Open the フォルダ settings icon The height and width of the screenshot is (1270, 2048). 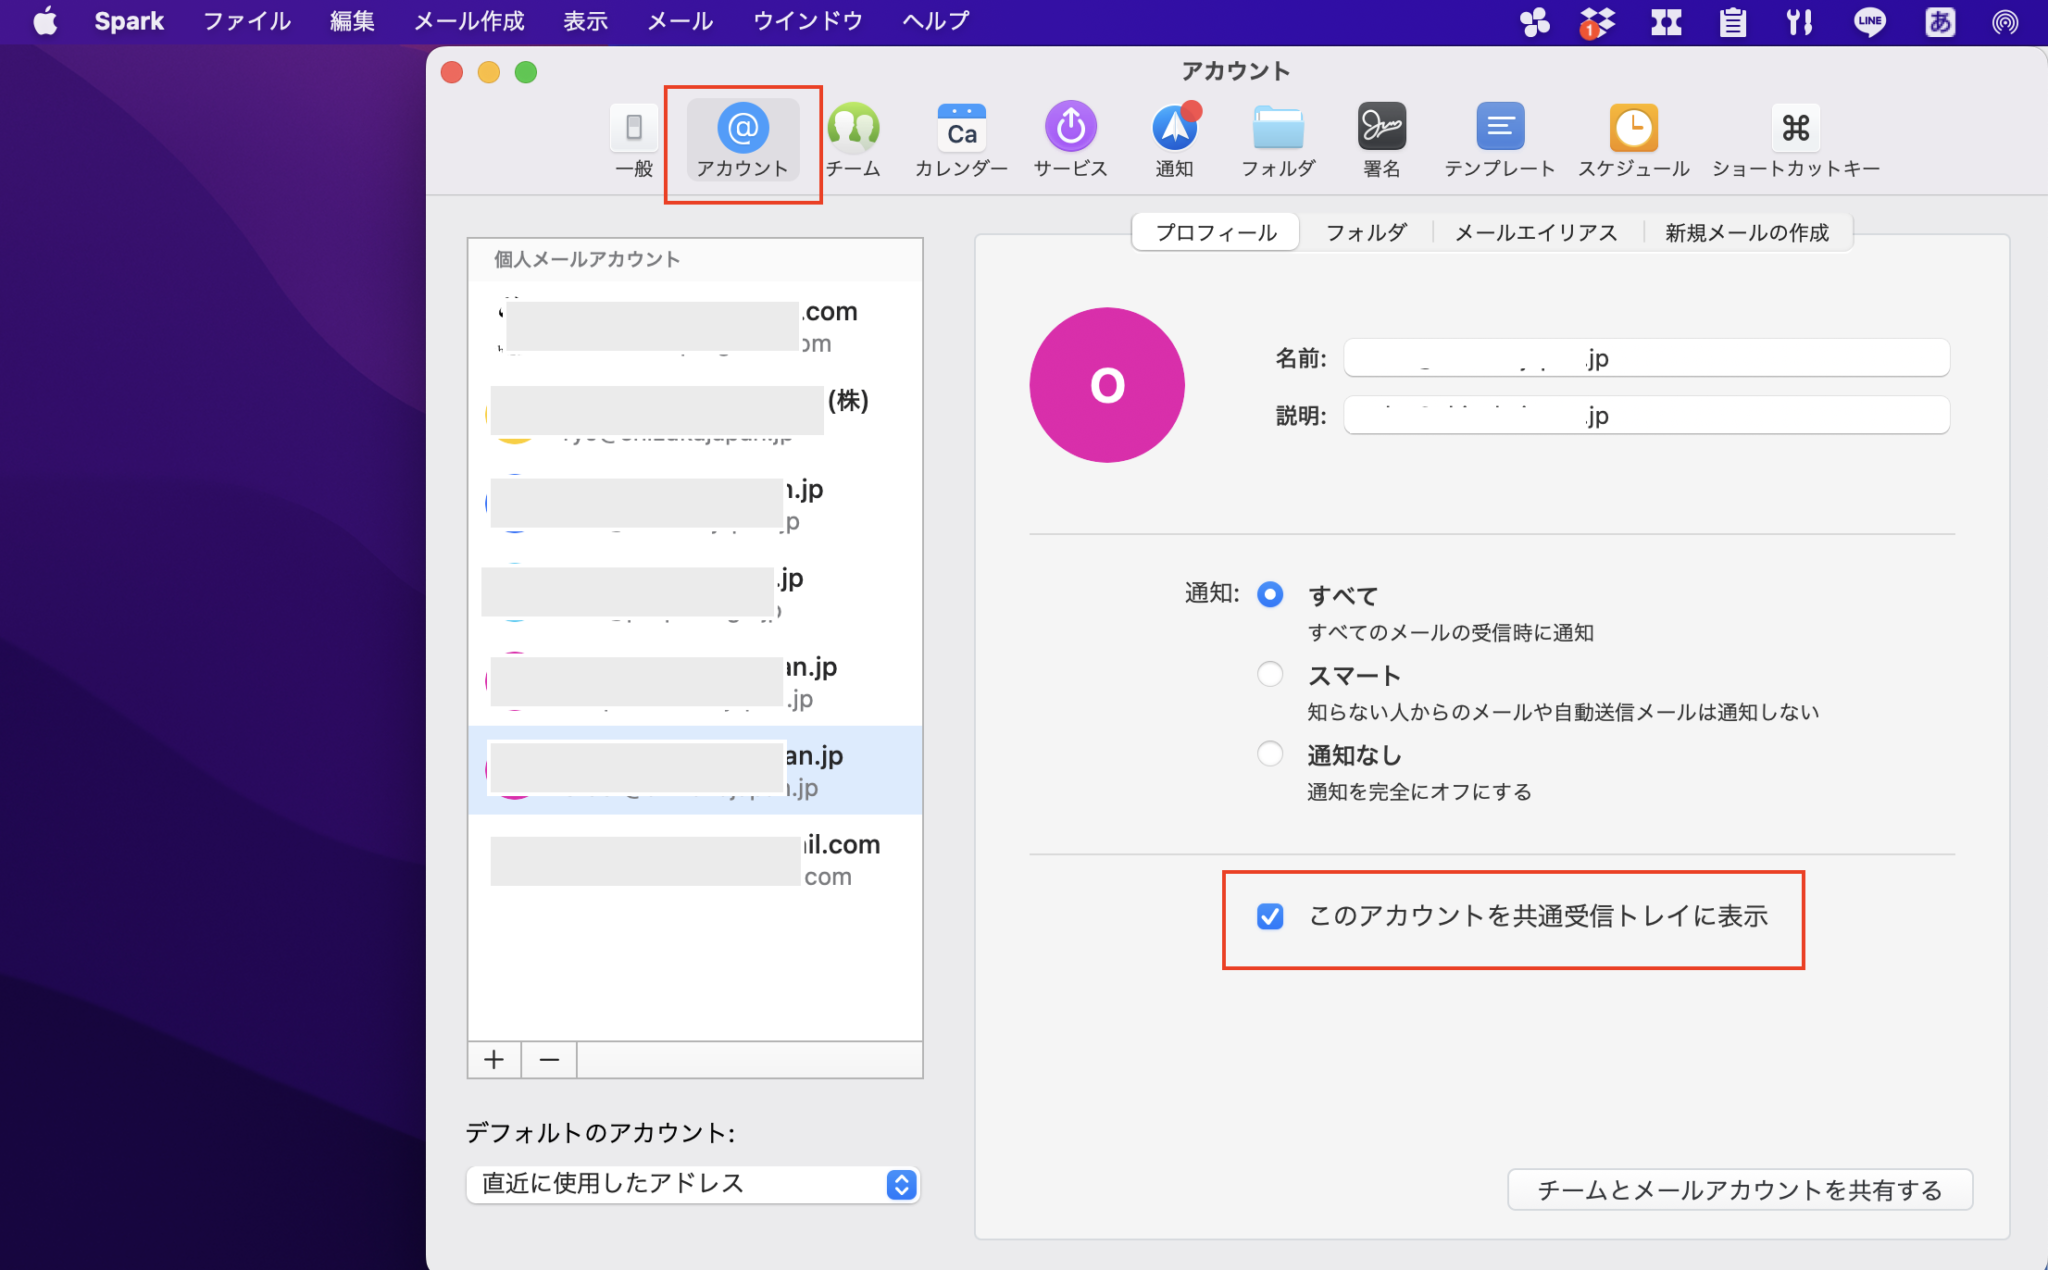point(1277,140)
